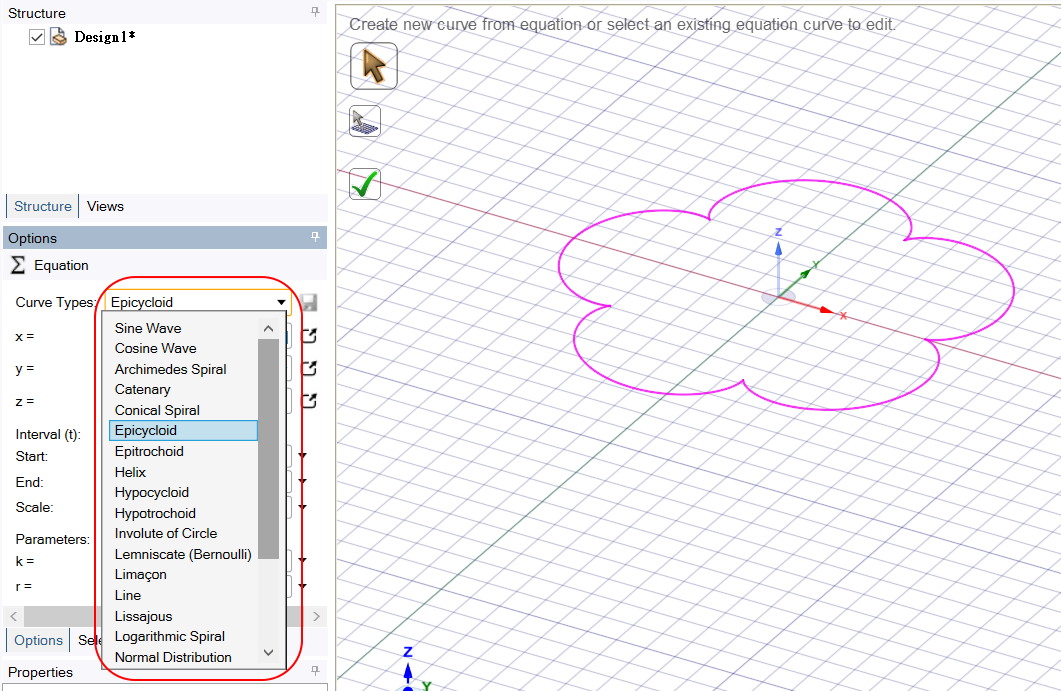Click the Interval (t): label
Image resolution: width=1061 pixels, height=691 pixels.
[x=48, y=434]
